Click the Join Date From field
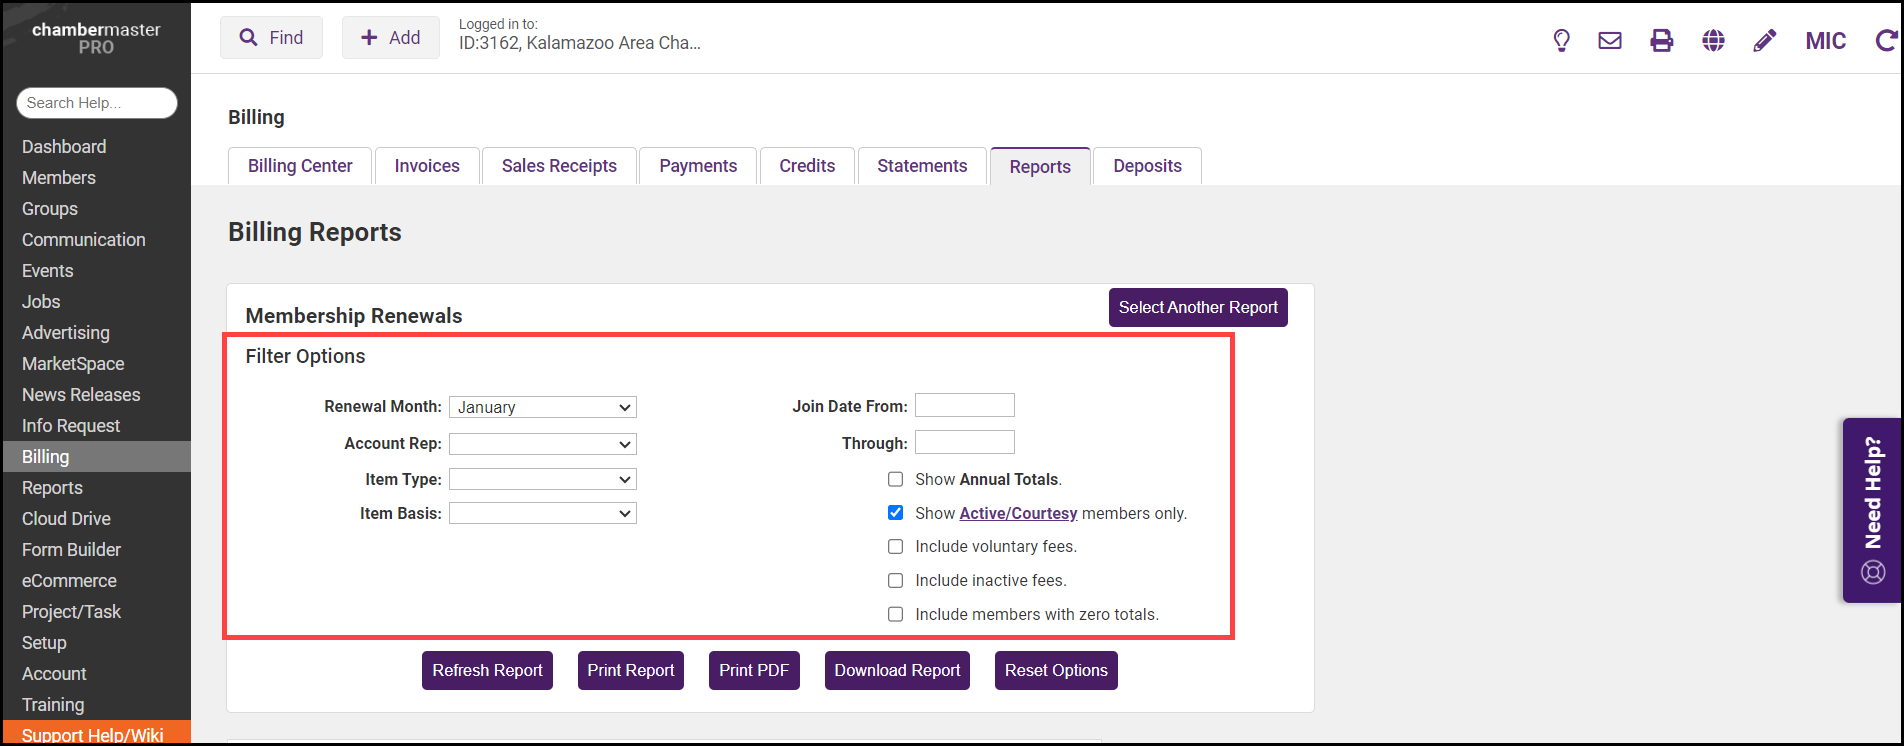Viewport: 1904px width, 746px height. [964, 405]
